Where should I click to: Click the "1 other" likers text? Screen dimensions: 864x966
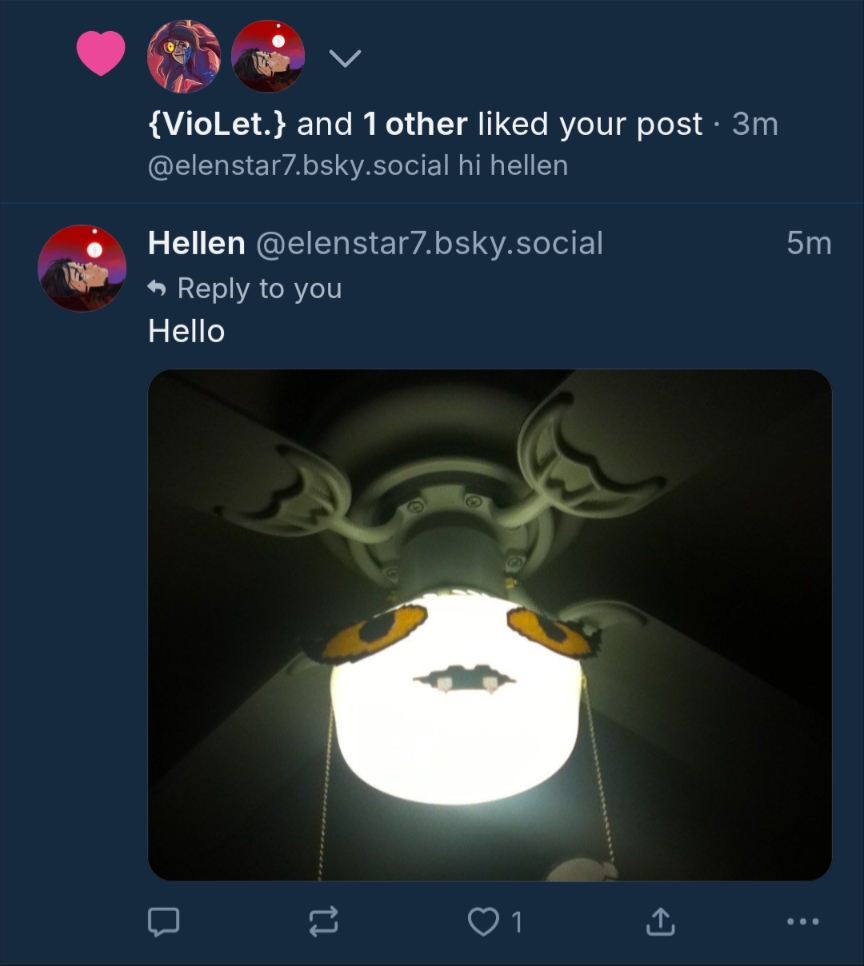(414, 124)
